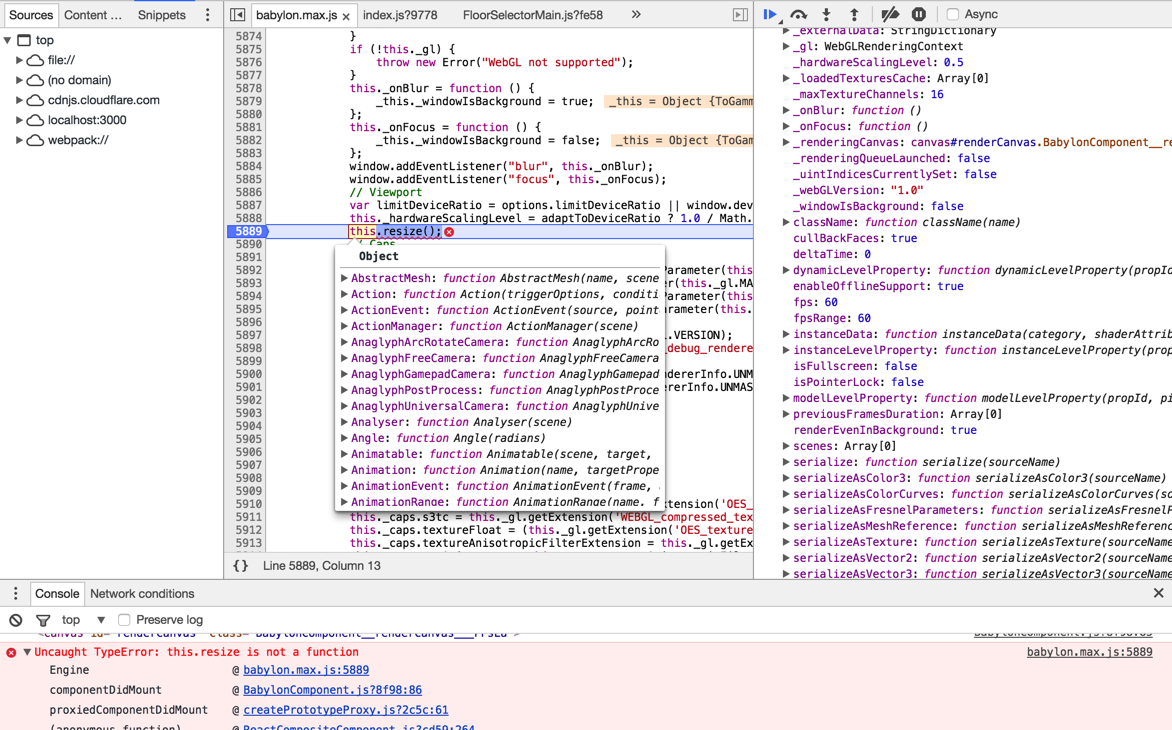Expand the _gl WebGLRenderingContext property

click(x=786, y=46)
